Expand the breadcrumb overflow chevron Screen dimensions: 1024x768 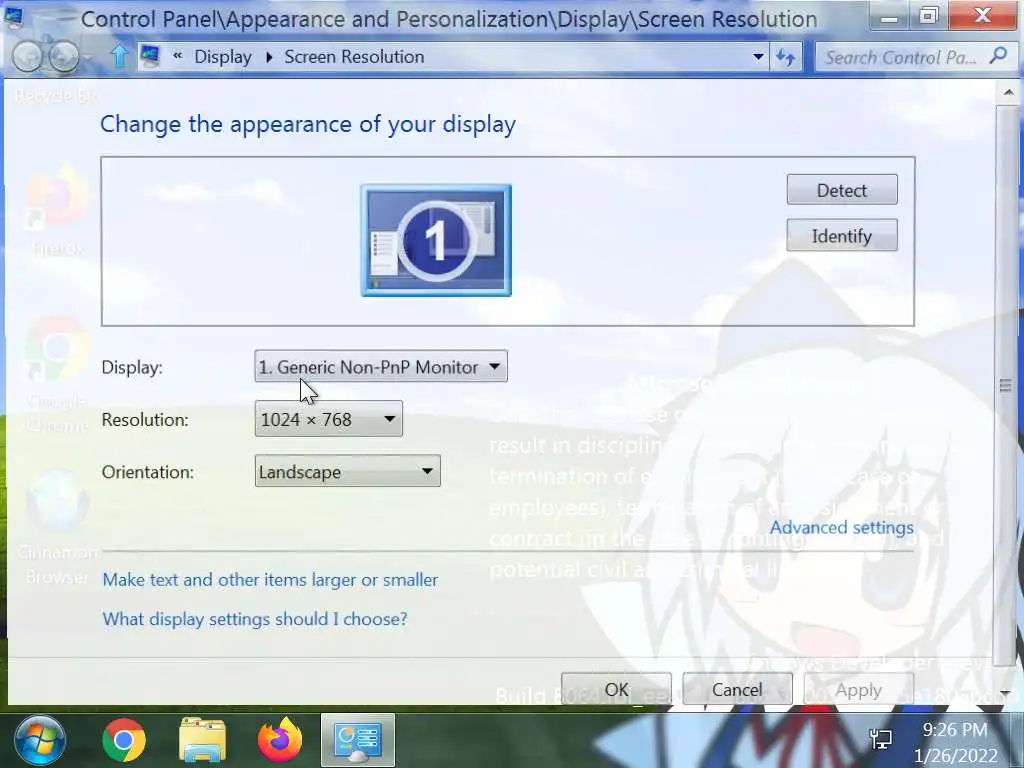[x=177, y=56]
